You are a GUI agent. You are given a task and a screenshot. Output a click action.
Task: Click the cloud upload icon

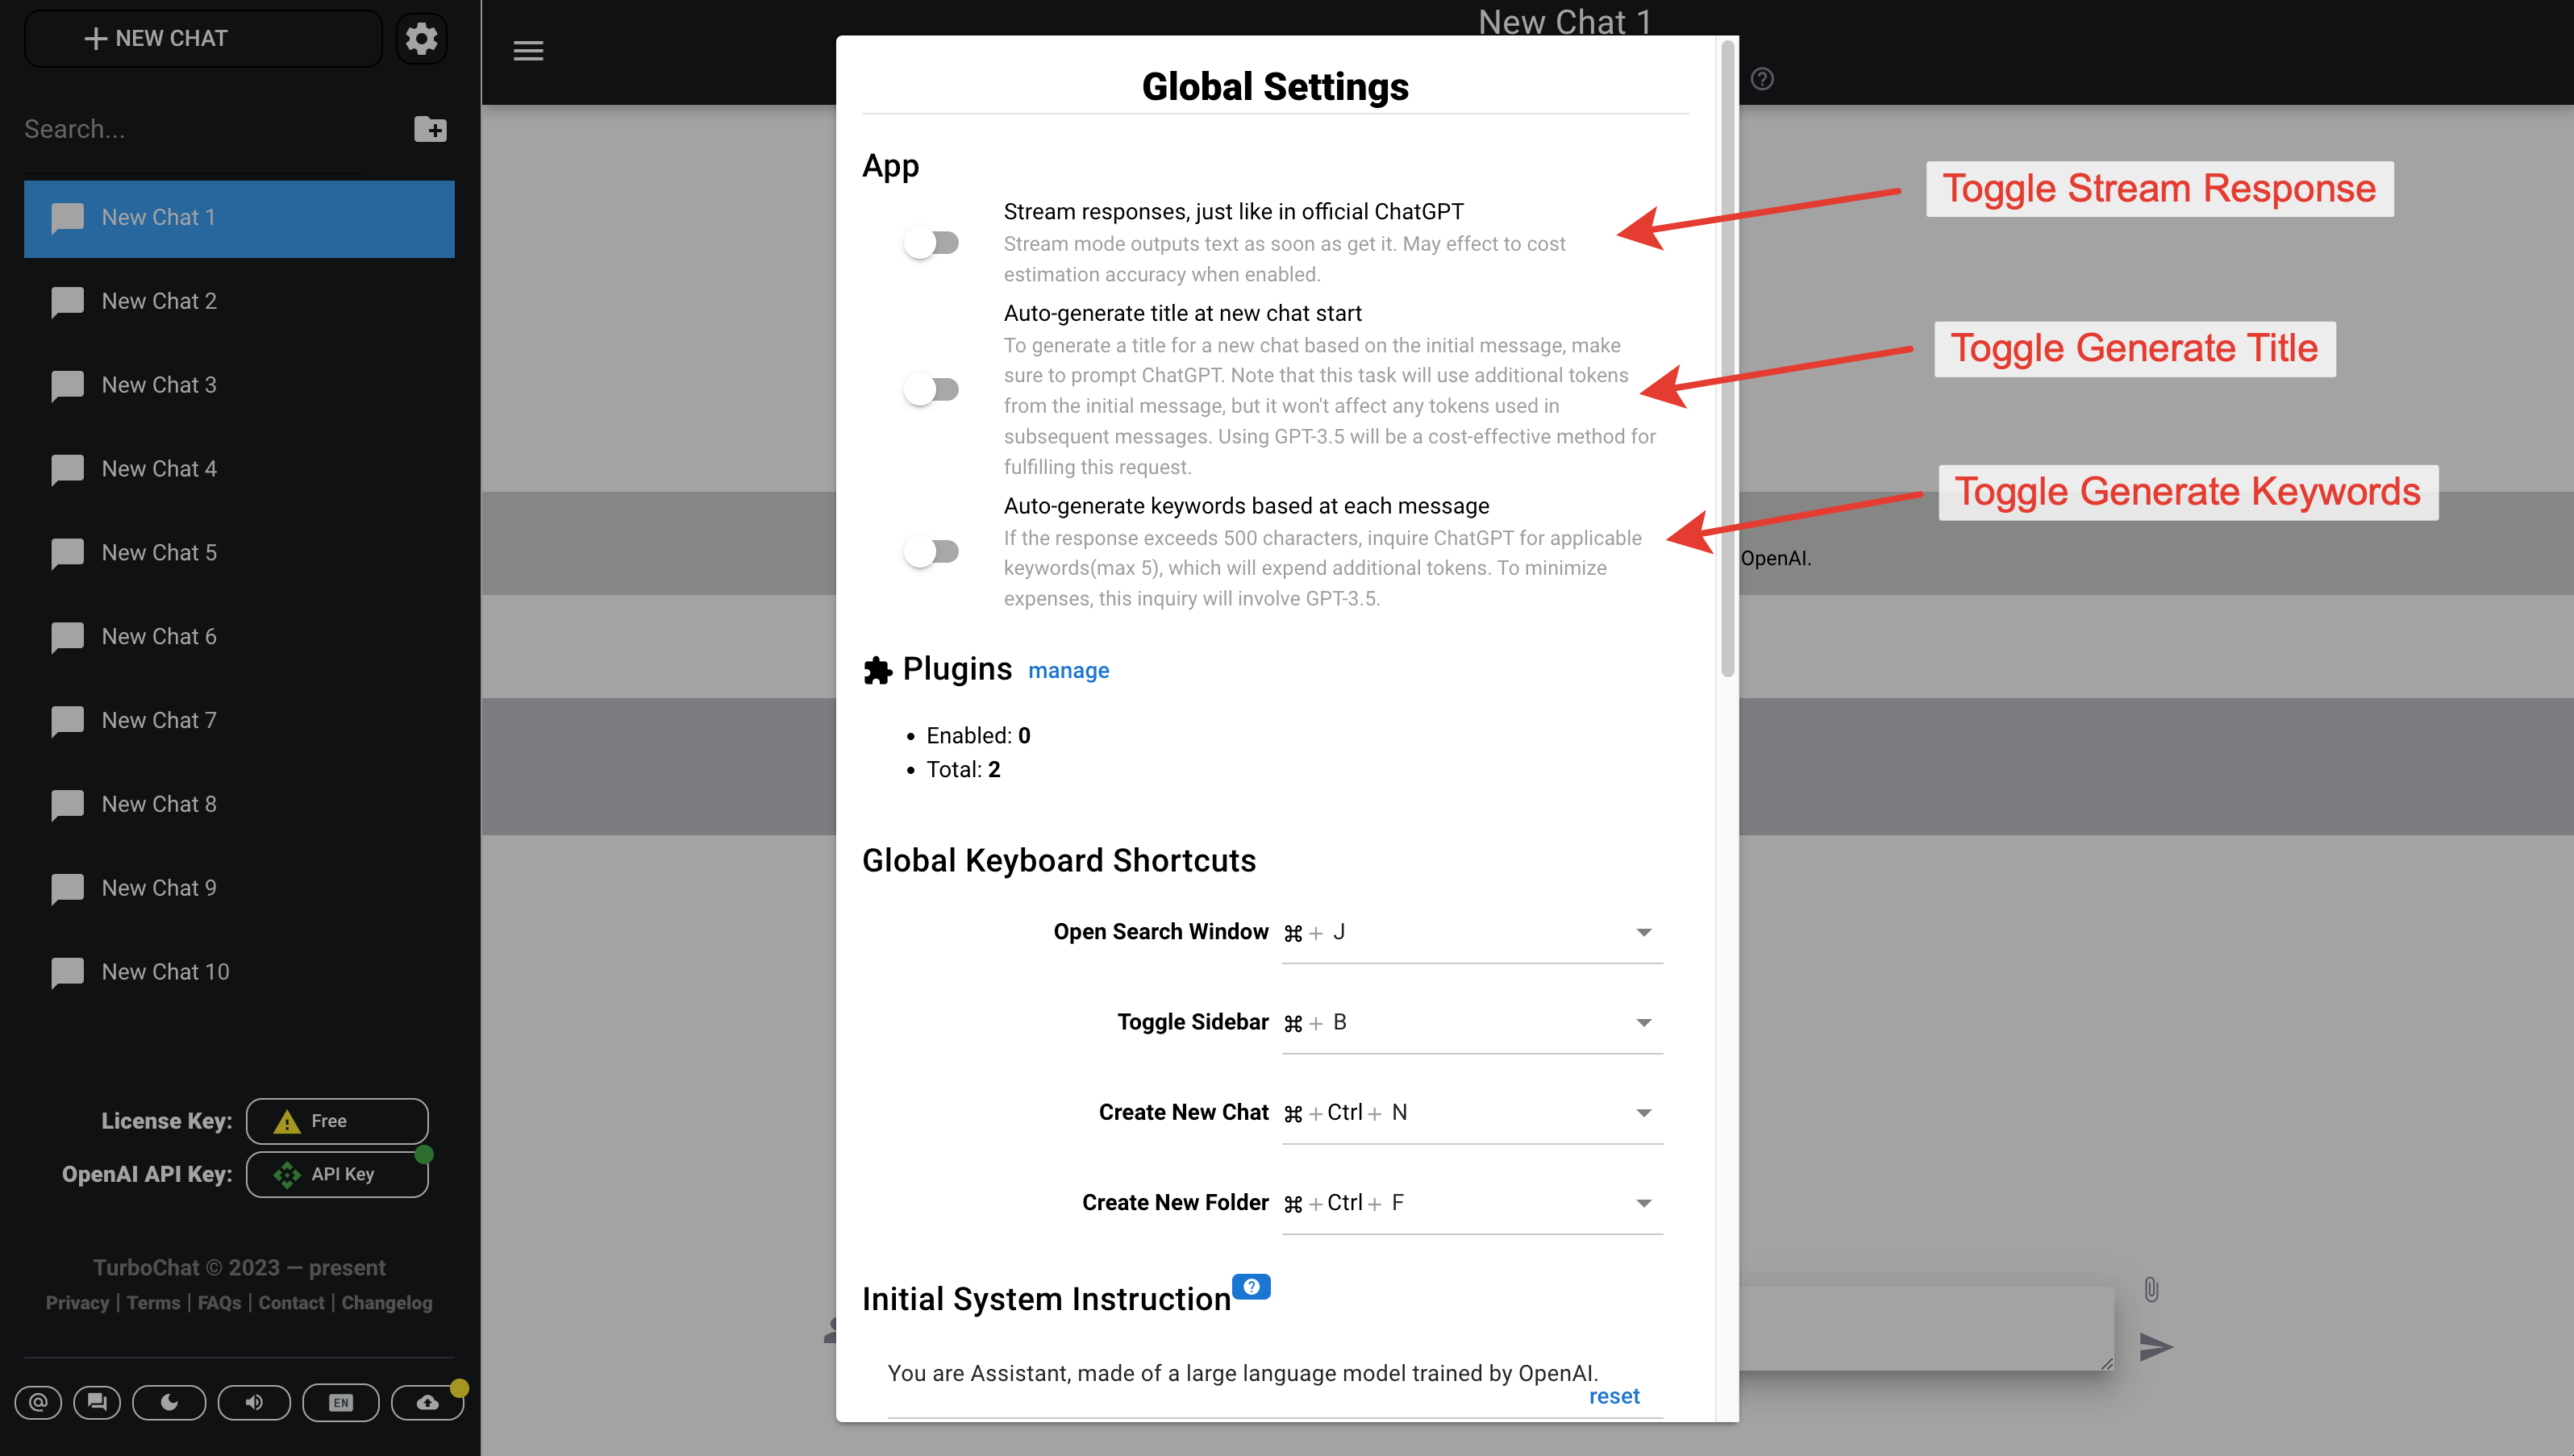427,1402
